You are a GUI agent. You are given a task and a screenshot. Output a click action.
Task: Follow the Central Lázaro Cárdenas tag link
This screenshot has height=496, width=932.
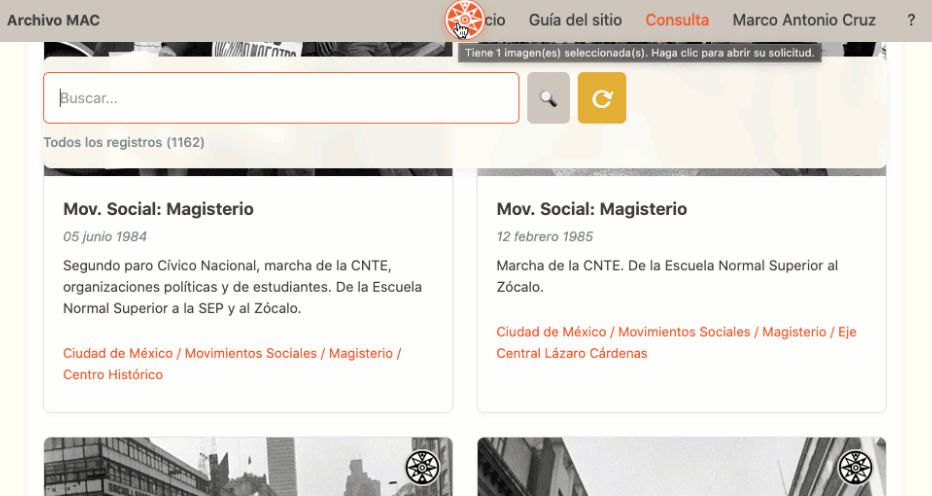(x=572, y=353)
